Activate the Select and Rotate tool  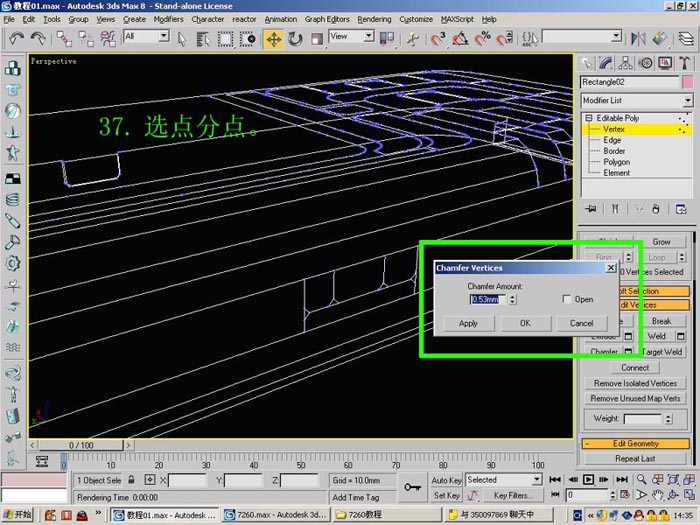click(295, 39)
